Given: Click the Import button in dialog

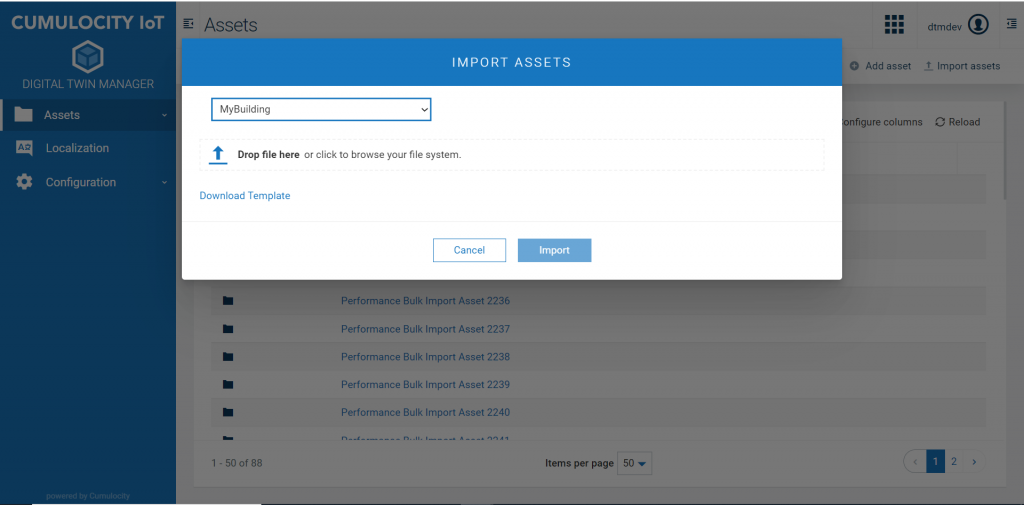Looking at the screenshot, I should pyautogui.click(x=554, y=250).
